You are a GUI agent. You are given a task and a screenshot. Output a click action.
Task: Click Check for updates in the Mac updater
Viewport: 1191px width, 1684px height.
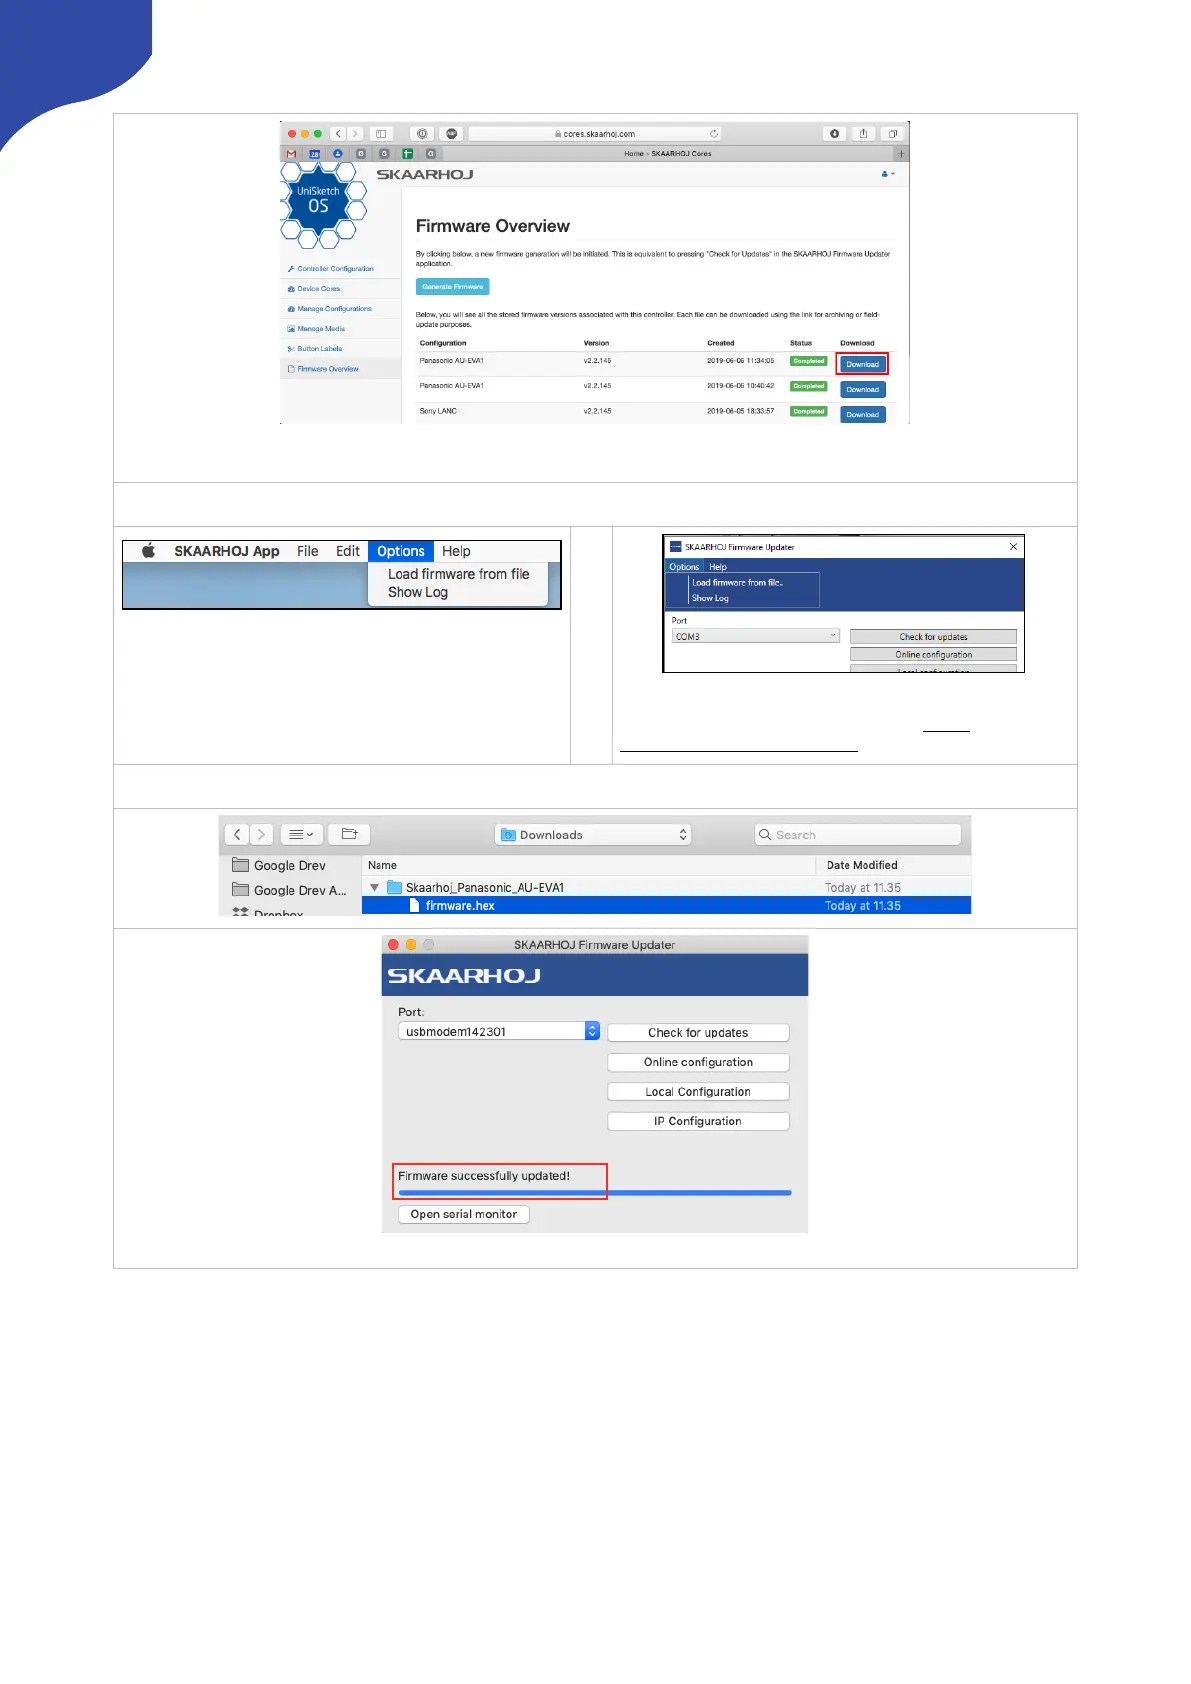pyautogui.click(x=698, y=1033)
